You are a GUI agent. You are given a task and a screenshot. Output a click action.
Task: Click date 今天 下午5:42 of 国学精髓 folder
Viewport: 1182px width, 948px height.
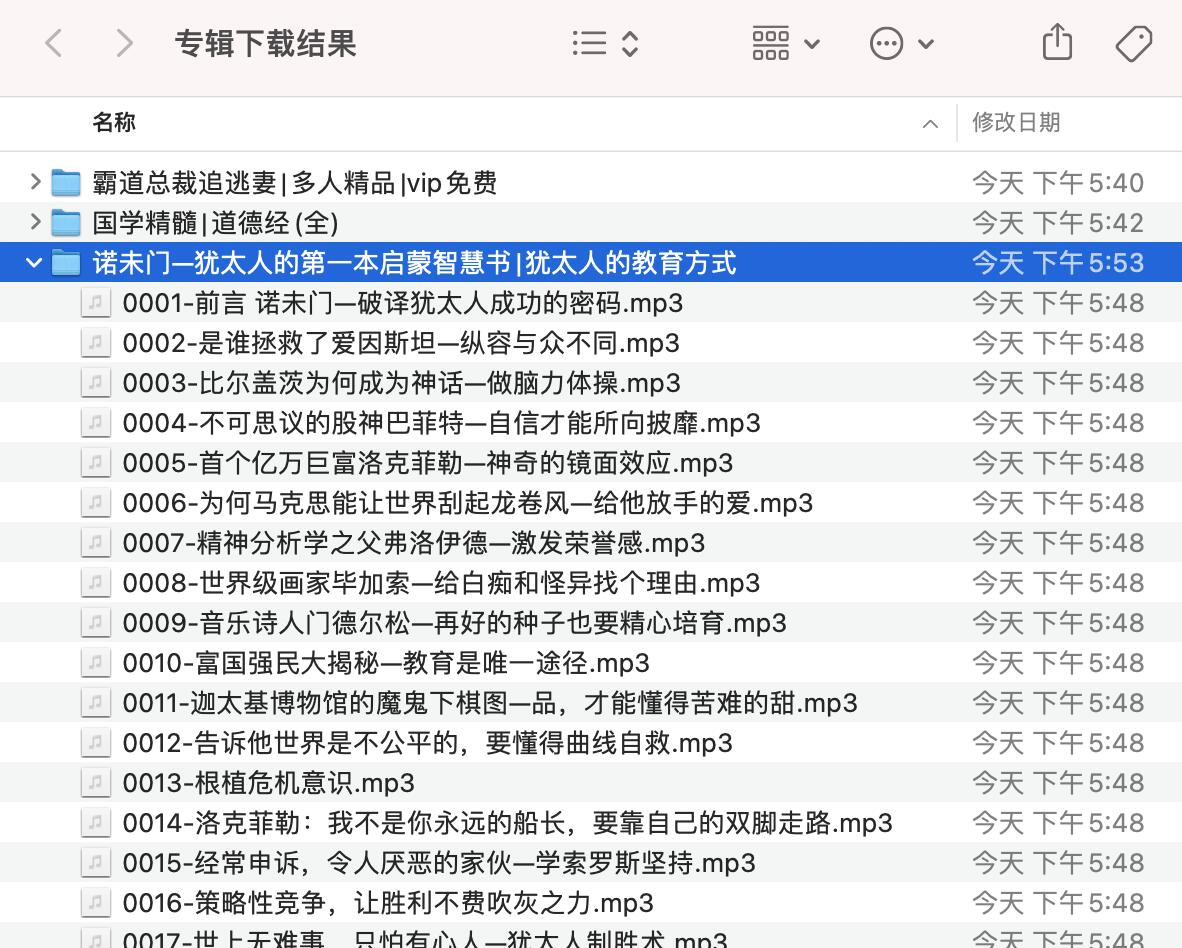click(1058, 222)
